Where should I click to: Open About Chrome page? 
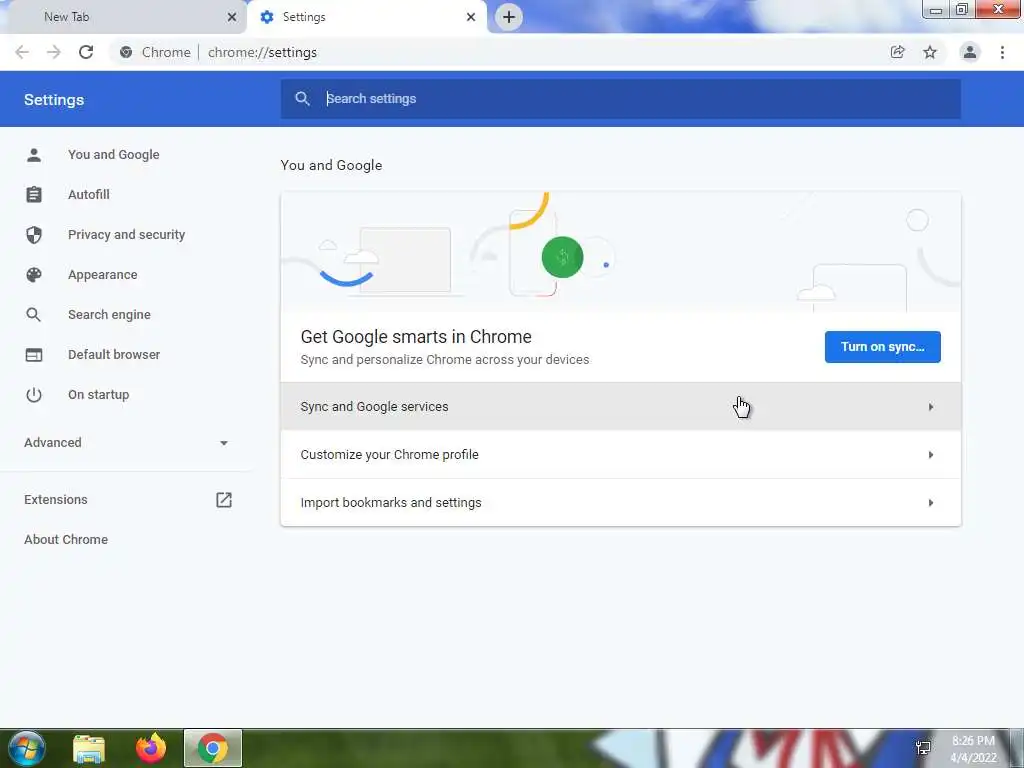click(x=66, y=539)
